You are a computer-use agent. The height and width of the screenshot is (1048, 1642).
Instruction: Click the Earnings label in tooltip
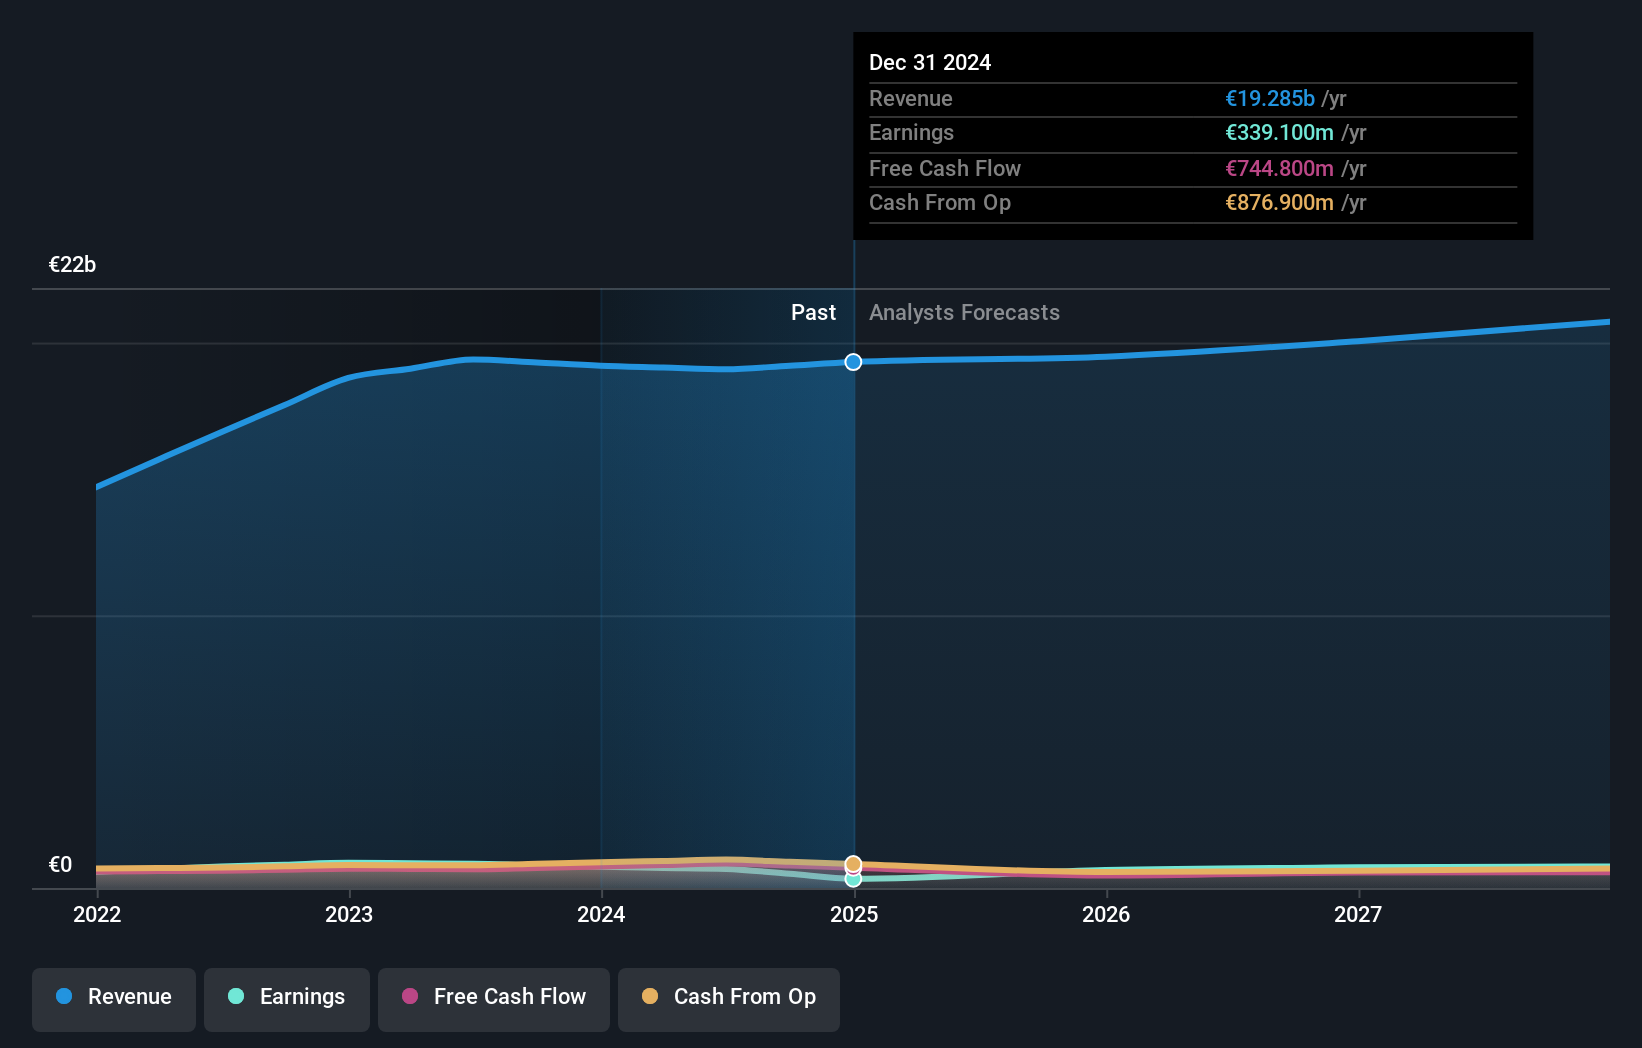(x=911, y=132)
